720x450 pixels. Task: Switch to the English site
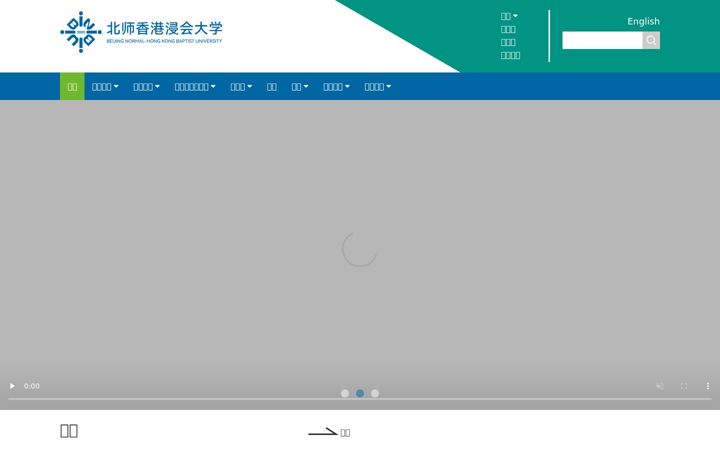pos(643,22)
